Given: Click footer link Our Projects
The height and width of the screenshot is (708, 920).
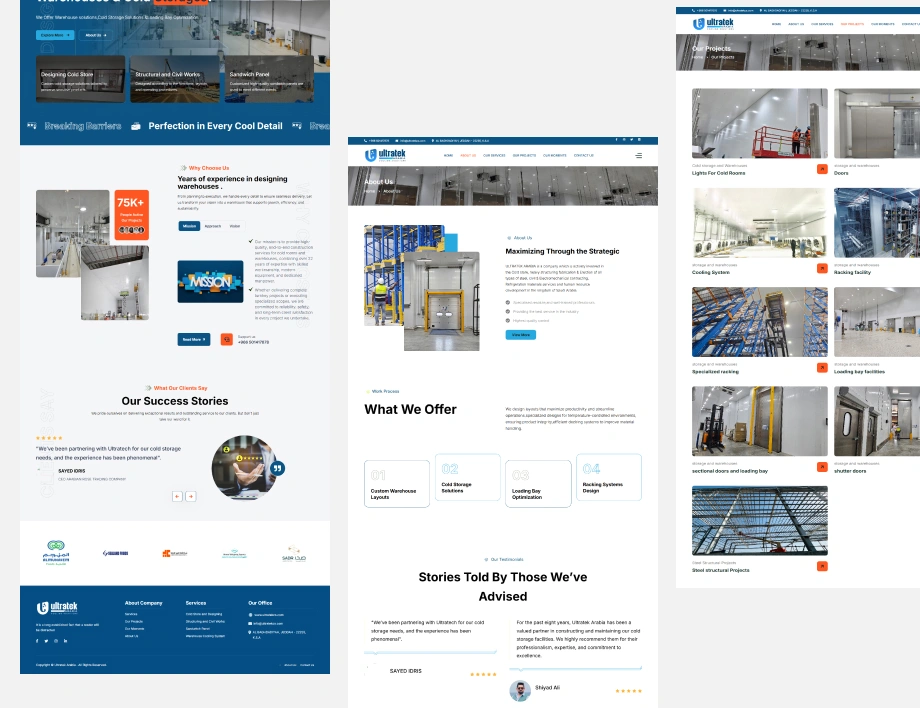Looking at the screenshot, I should tap(134, 621).
